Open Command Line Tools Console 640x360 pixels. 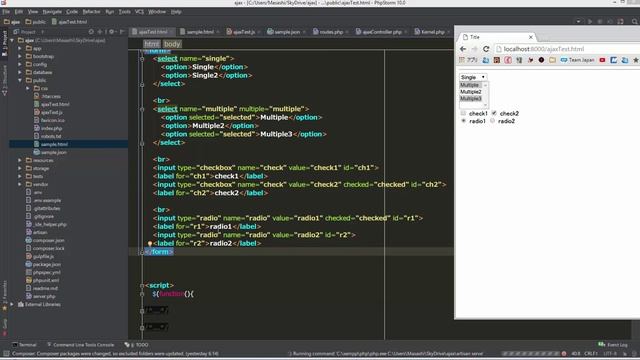(80, 345)
